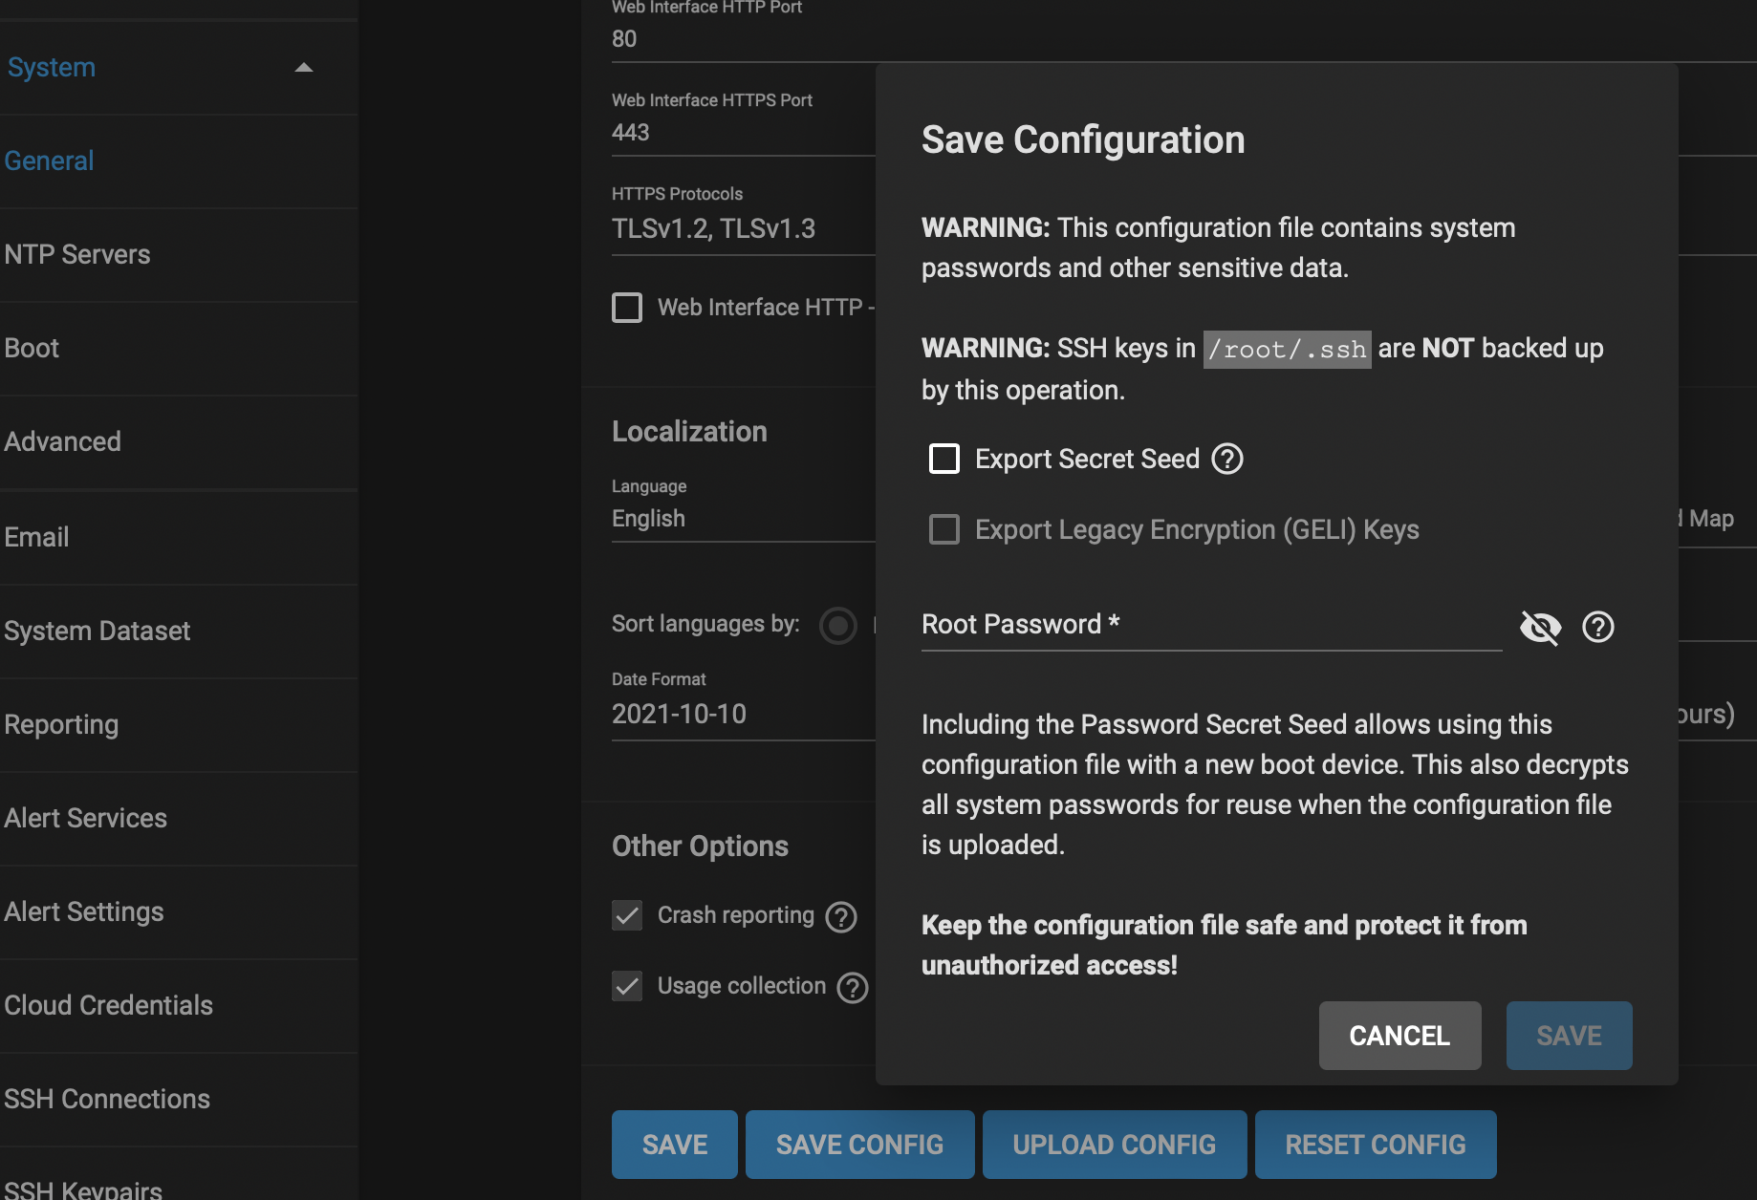1757x1200 pixels.
Task: Click CANCEL in Save Configuration dialog
Action: click(x=1399, y=1035)
